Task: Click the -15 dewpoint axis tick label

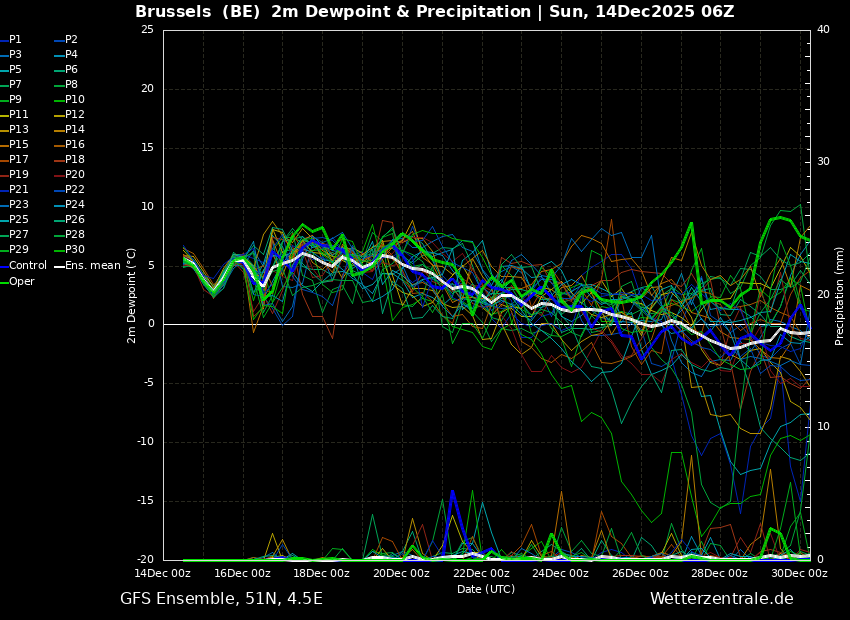Action: pos(146,501)
